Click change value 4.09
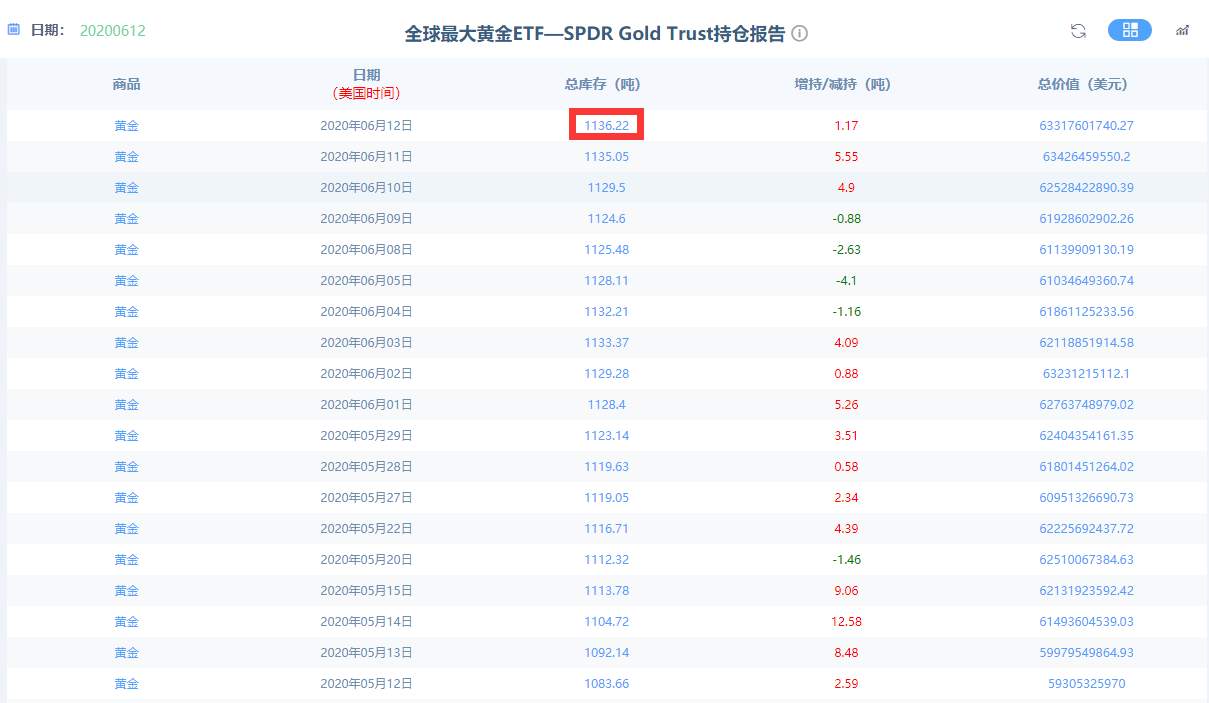 pos(847,343)
